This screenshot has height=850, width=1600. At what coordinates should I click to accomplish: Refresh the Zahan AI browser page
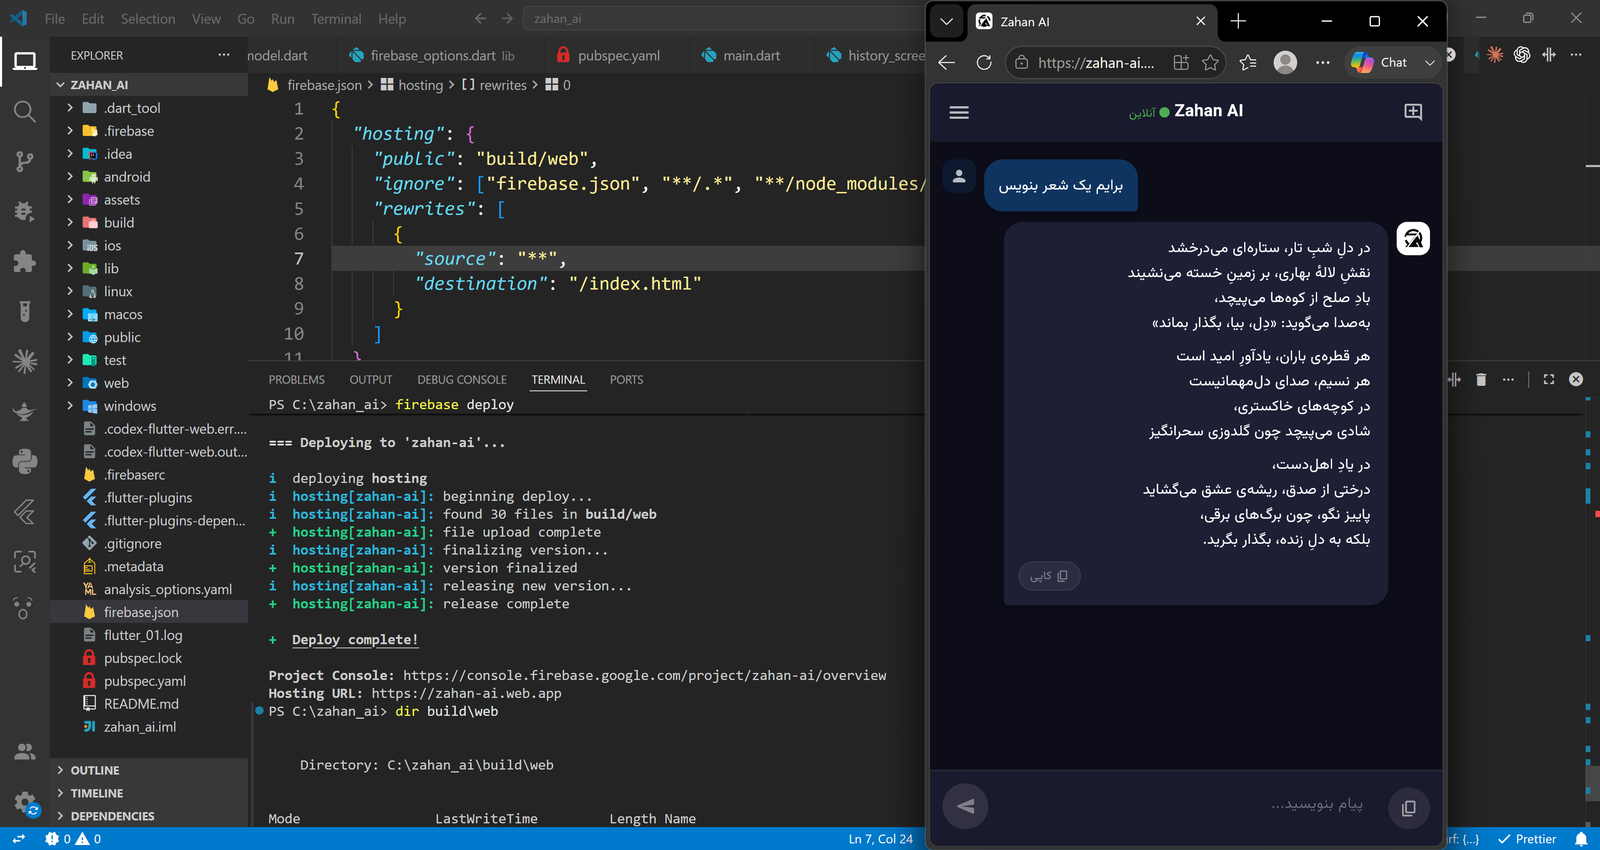[x=984, y=62]
